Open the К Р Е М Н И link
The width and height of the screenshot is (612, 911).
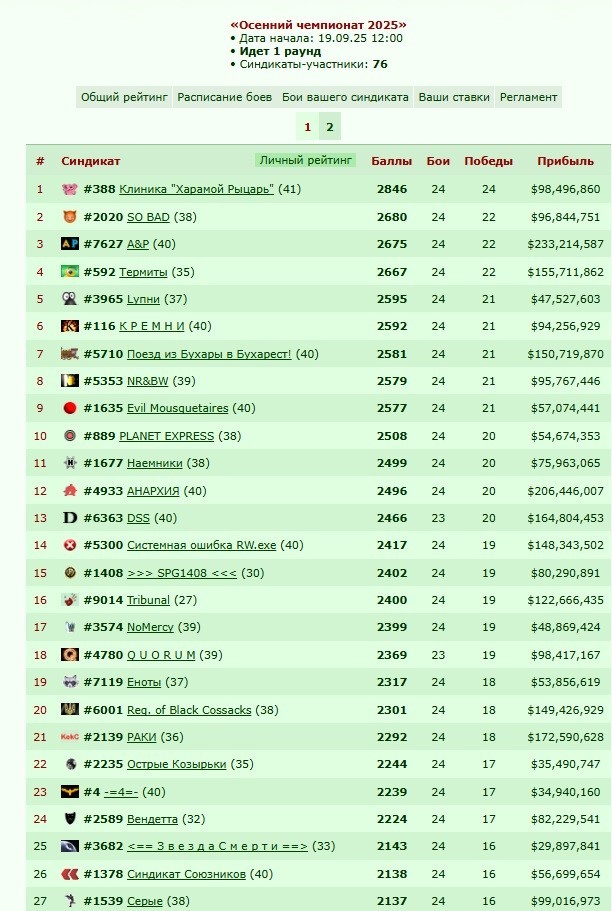pos(152,326)
